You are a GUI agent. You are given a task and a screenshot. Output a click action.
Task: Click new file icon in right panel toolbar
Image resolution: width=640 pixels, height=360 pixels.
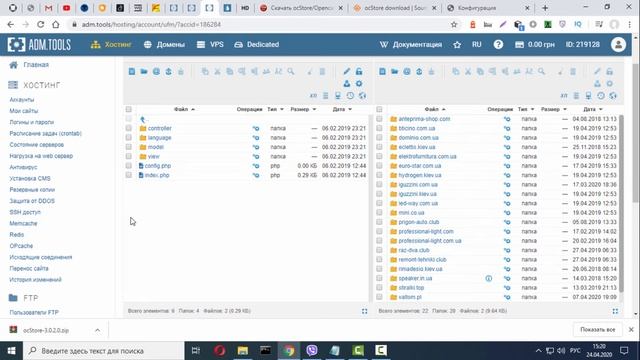point(382,71)
